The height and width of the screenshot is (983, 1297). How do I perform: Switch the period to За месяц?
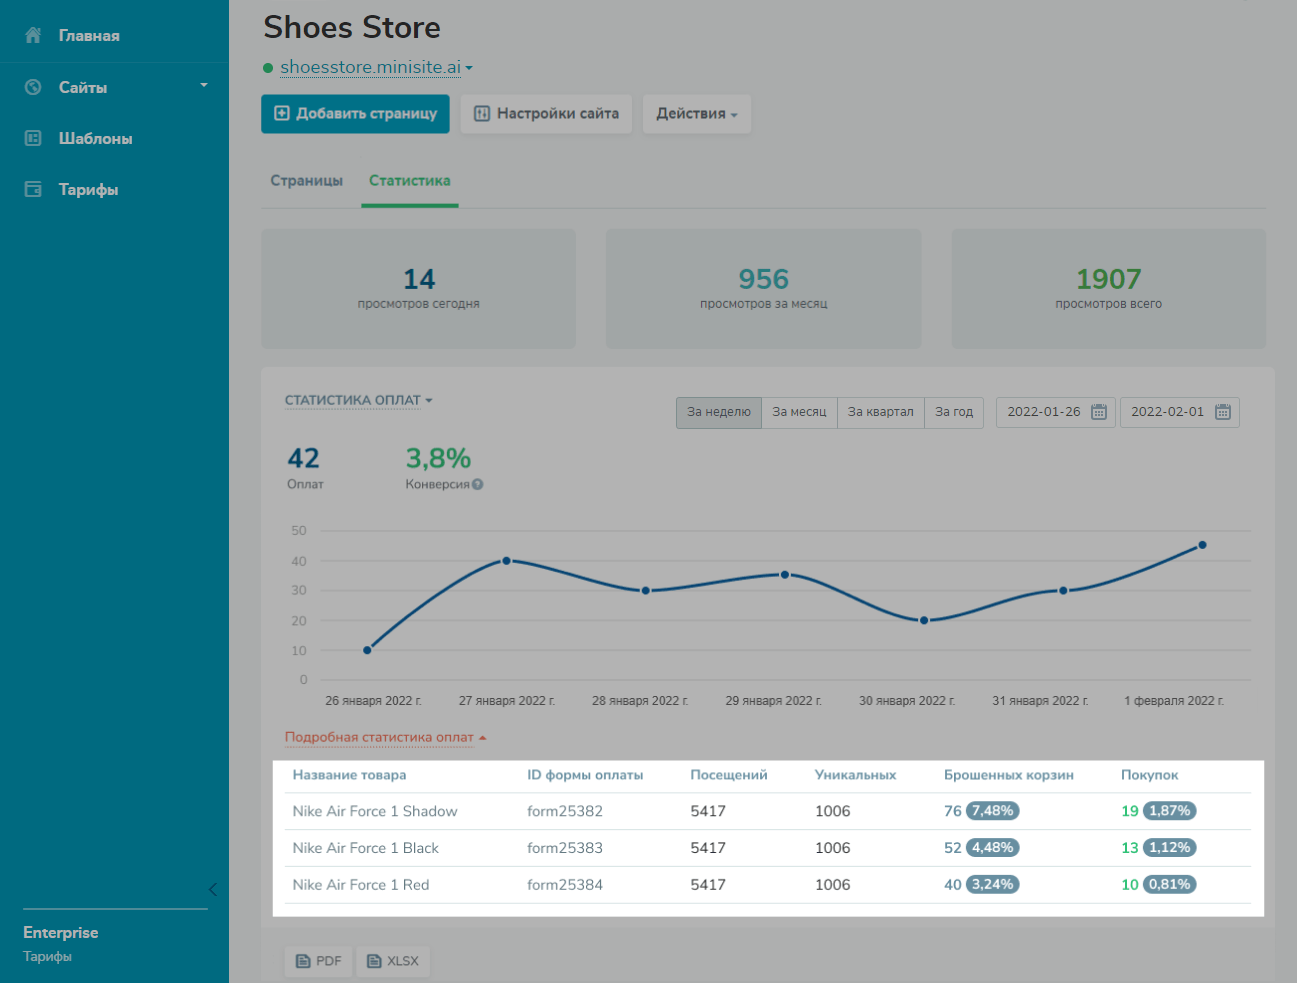point(799,412)
